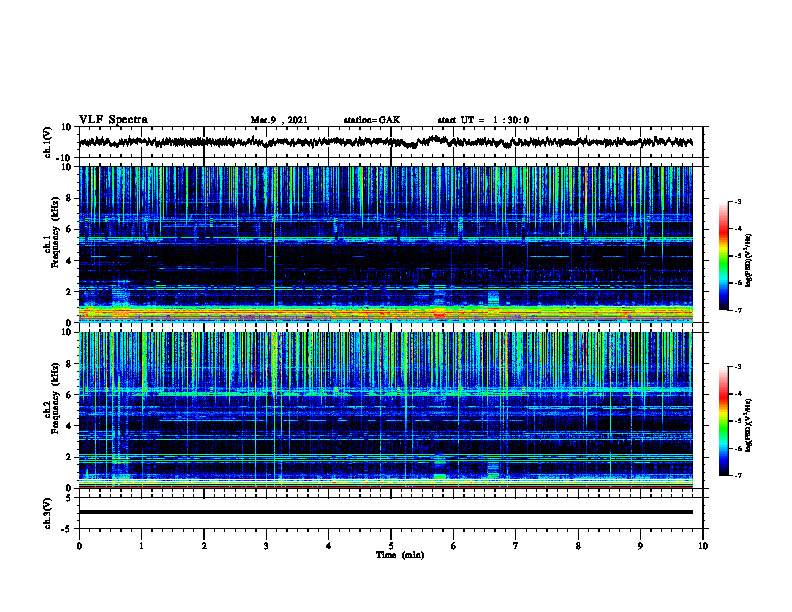Click the time axis tick label '7'
Viewport: 792px width, 612px height.
pos(516,546)
